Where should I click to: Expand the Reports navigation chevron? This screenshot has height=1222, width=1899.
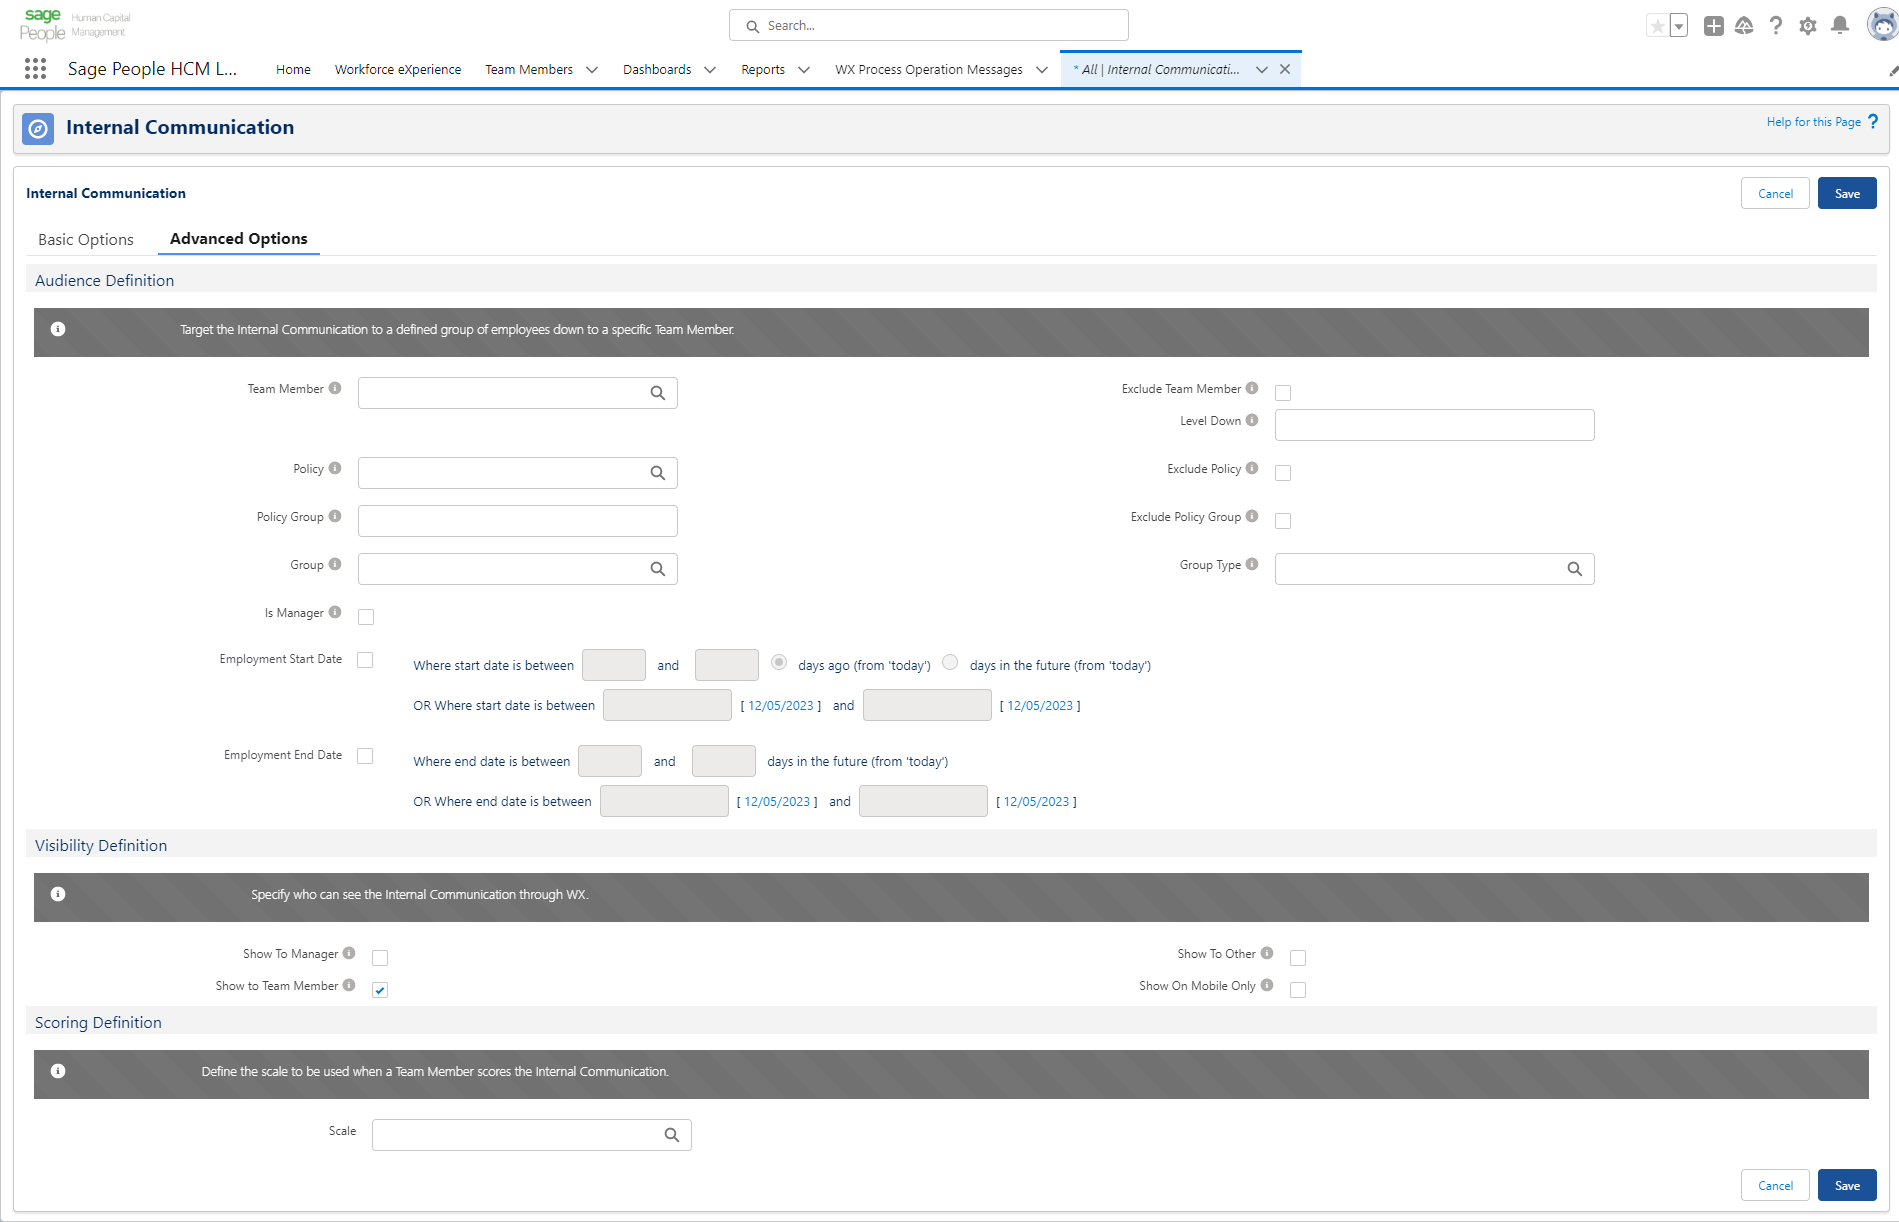coord(803,70)
